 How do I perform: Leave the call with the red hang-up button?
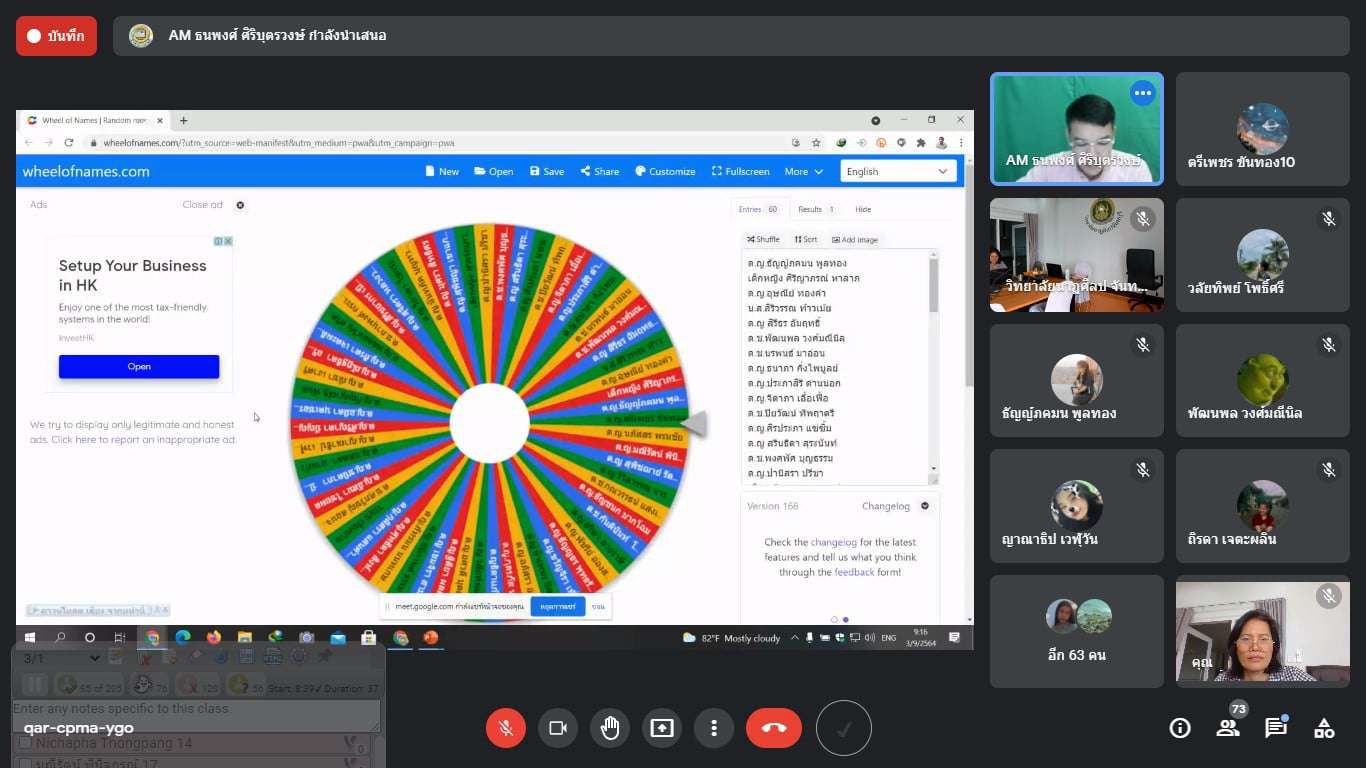point(774,728)
